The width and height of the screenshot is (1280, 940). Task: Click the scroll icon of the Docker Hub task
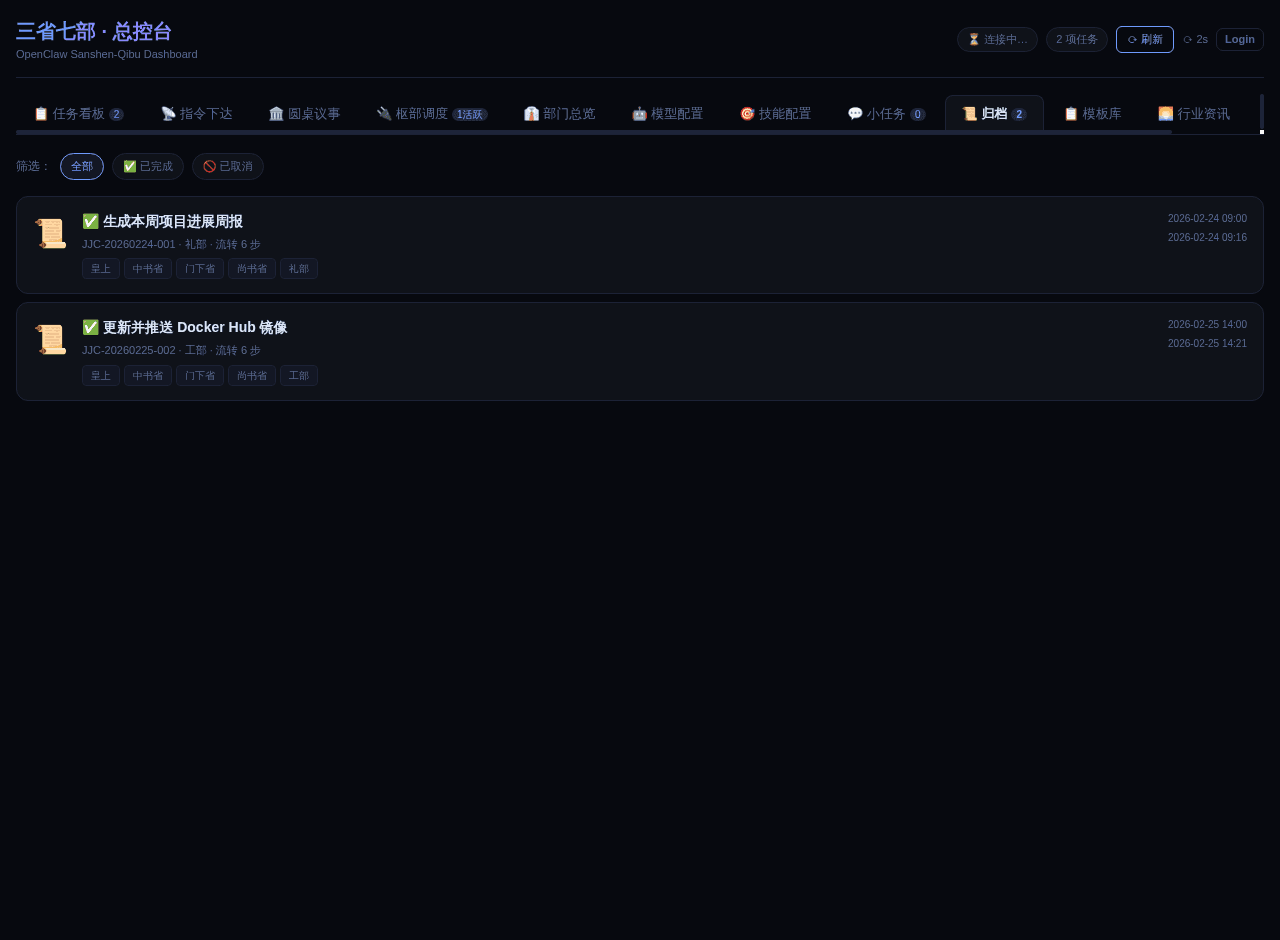[50, 340]
